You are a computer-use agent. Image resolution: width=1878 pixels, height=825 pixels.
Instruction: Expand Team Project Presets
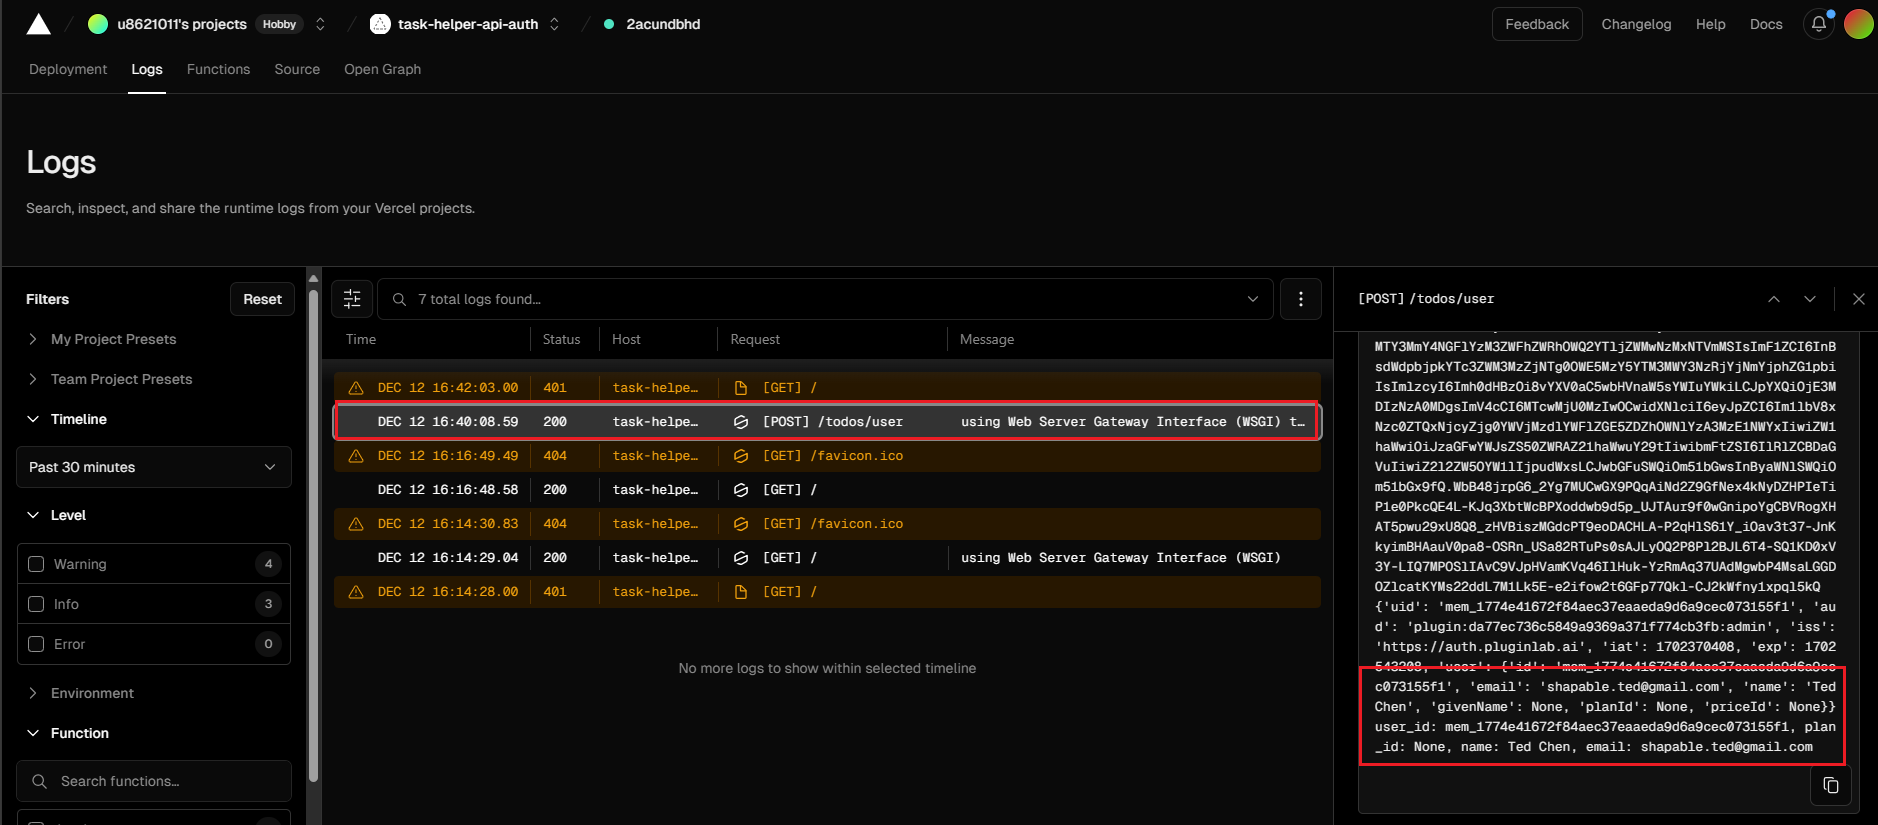click(x=109, y=379)
